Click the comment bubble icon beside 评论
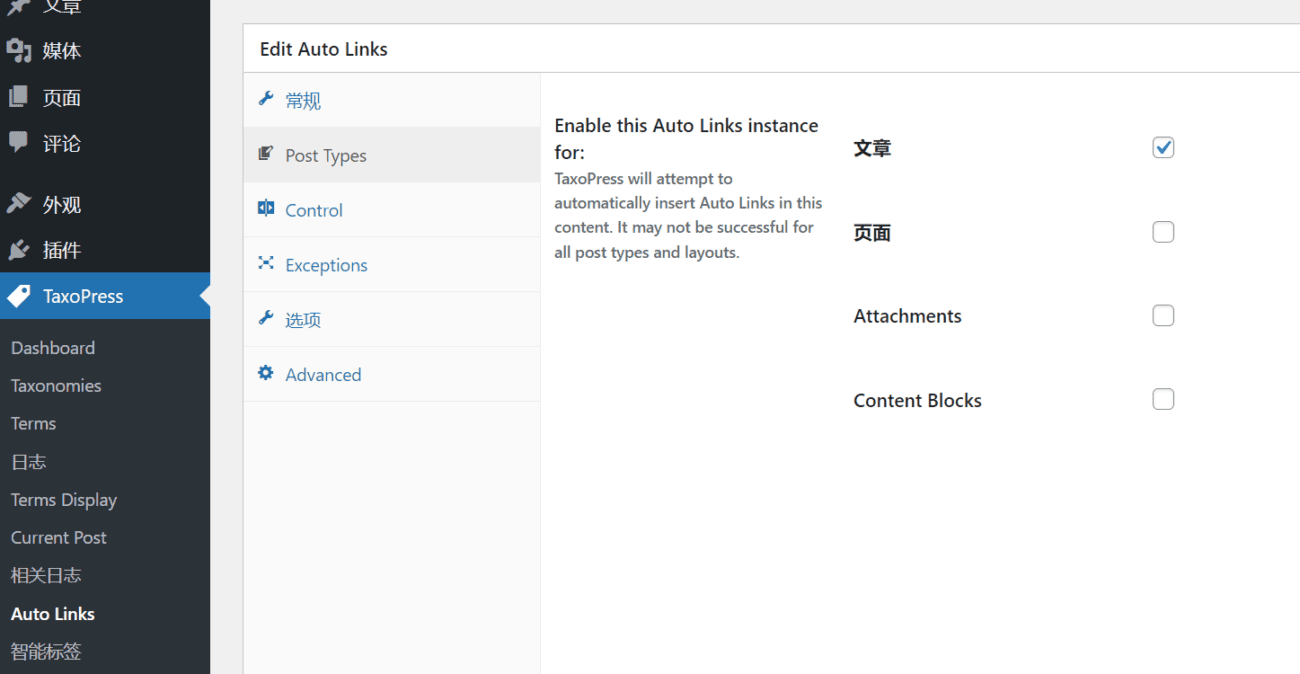The width and height of the screenshot is (1300, 674). [x=19, y=143]
